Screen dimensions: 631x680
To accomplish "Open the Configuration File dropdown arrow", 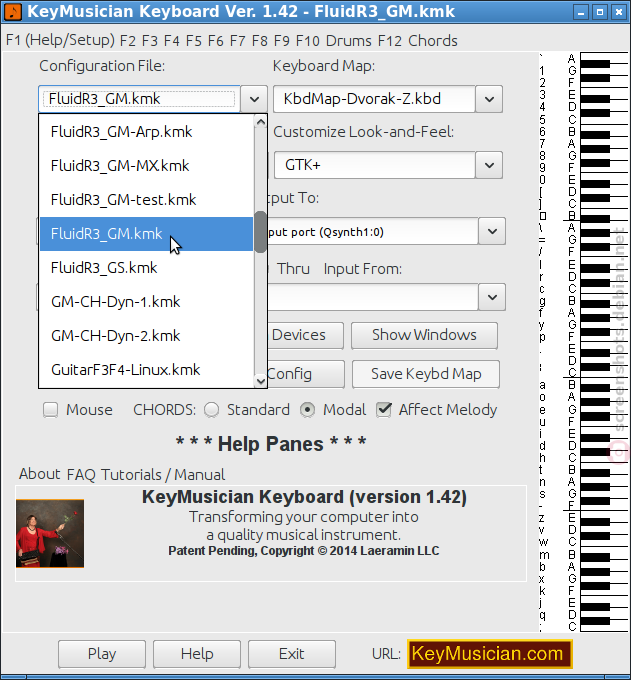I will click(x=254, y=99).
